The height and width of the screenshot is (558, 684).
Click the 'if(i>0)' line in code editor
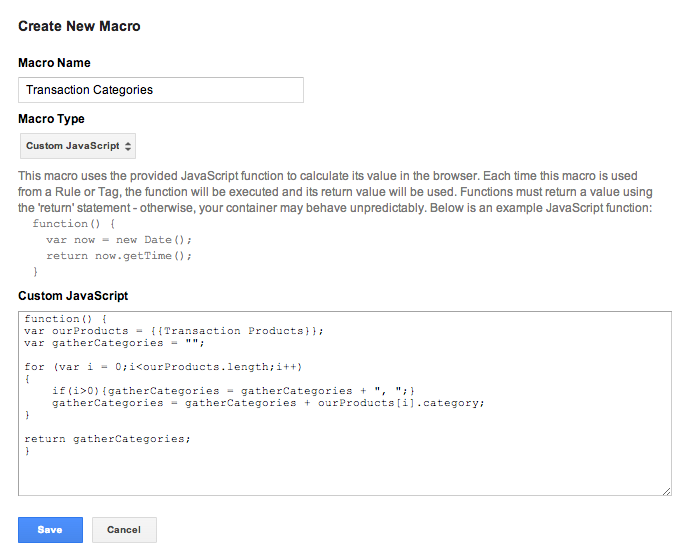click(233, 391)
